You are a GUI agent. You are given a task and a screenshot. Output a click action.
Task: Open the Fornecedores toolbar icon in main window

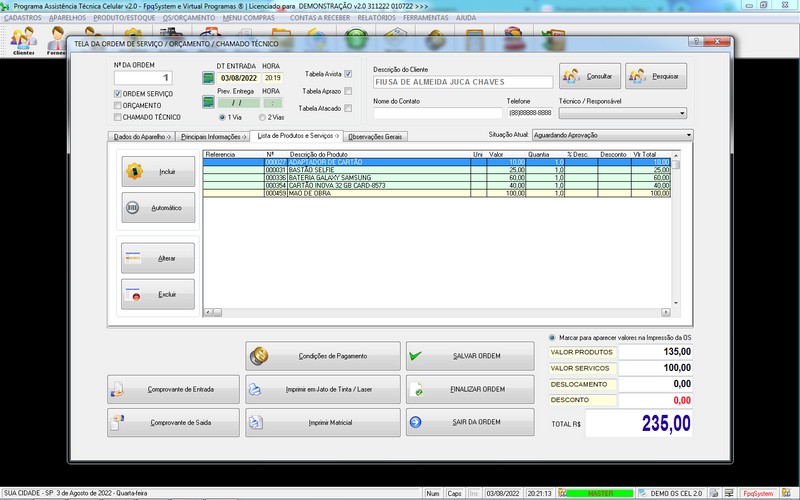57,41
